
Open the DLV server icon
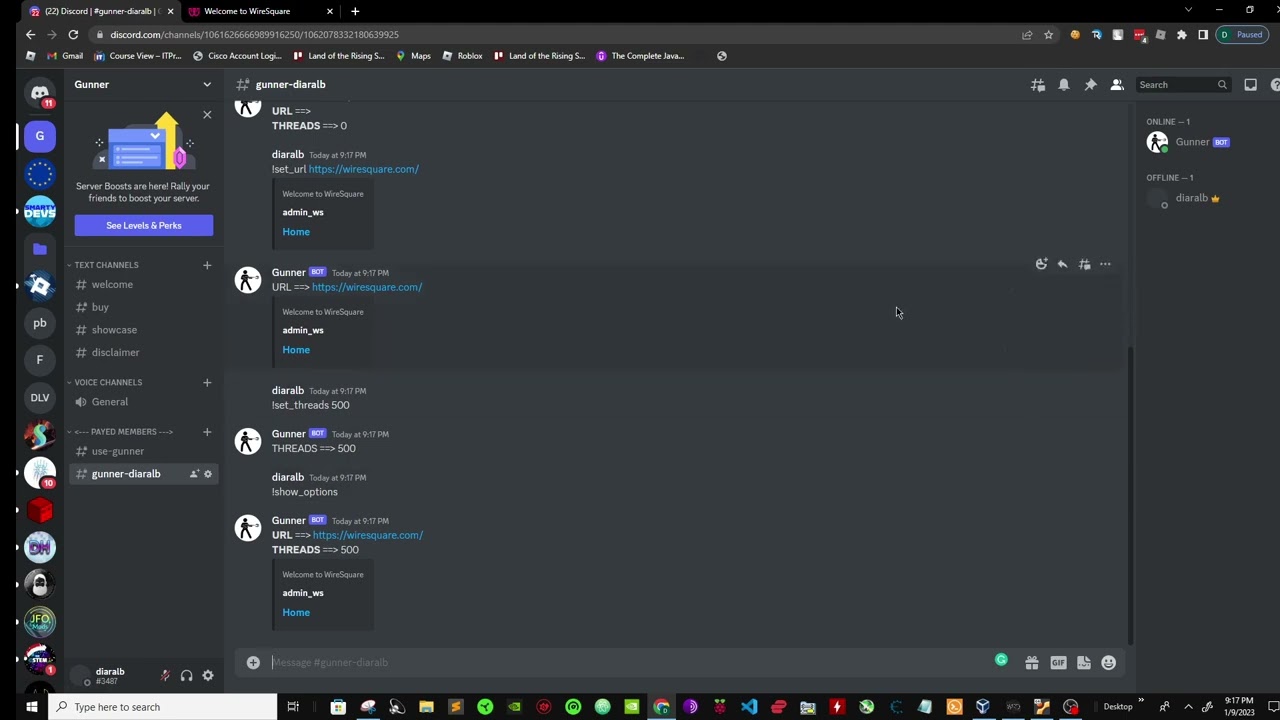(x=40, y=397)
